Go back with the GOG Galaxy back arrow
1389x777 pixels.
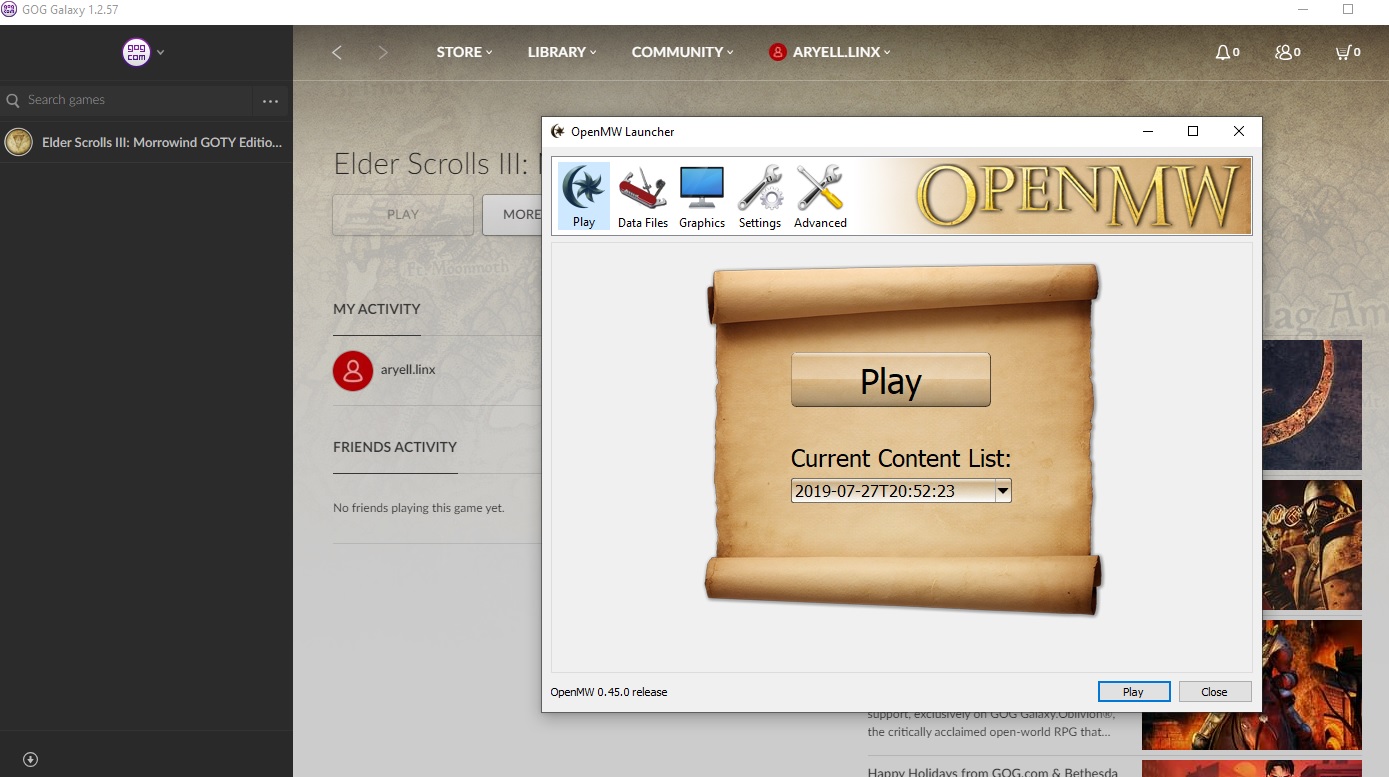coord(337,52)
